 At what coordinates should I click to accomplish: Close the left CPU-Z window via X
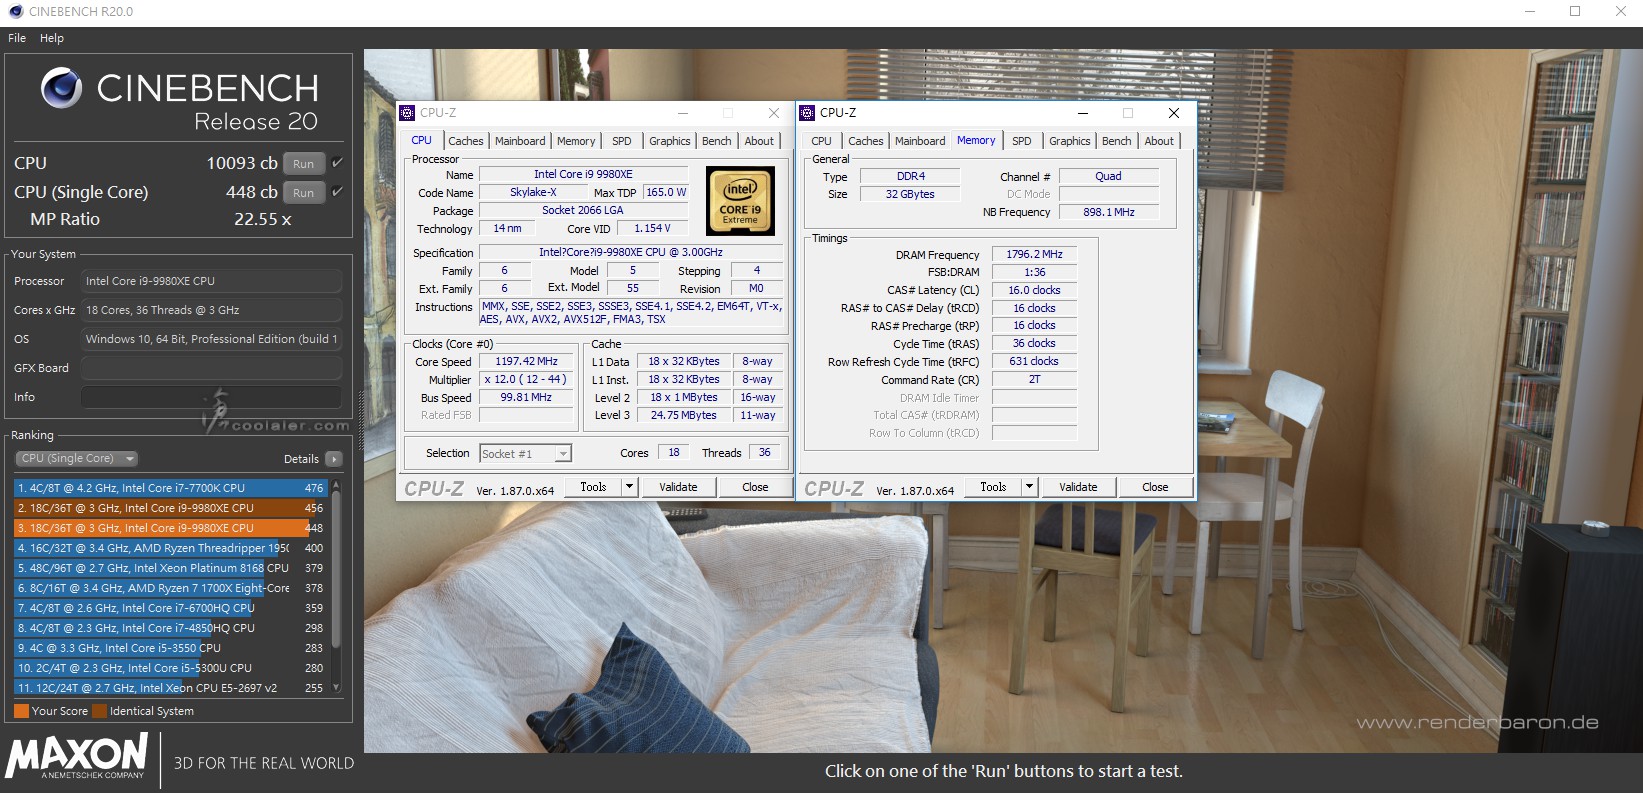click(x=773, y=113)
